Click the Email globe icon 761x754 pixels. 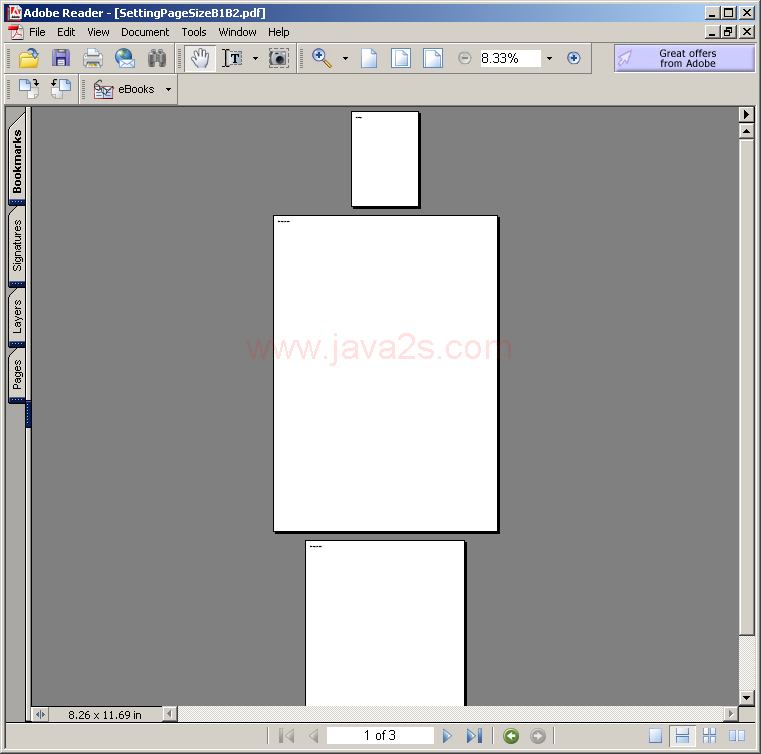coord(125,58)
